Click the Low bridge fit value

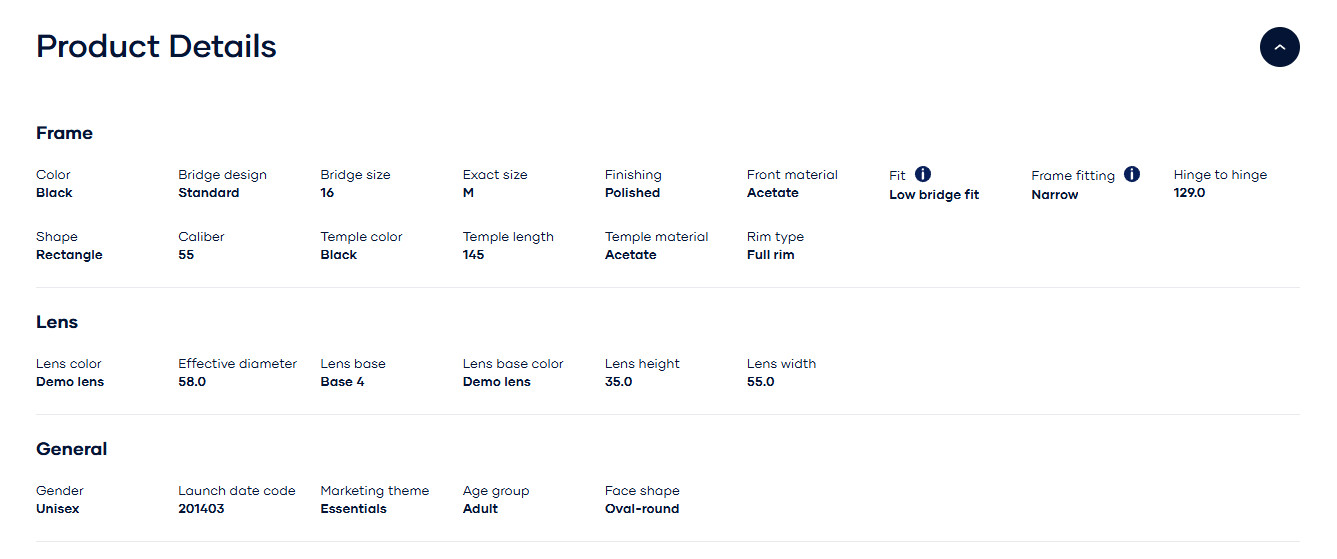934,195
